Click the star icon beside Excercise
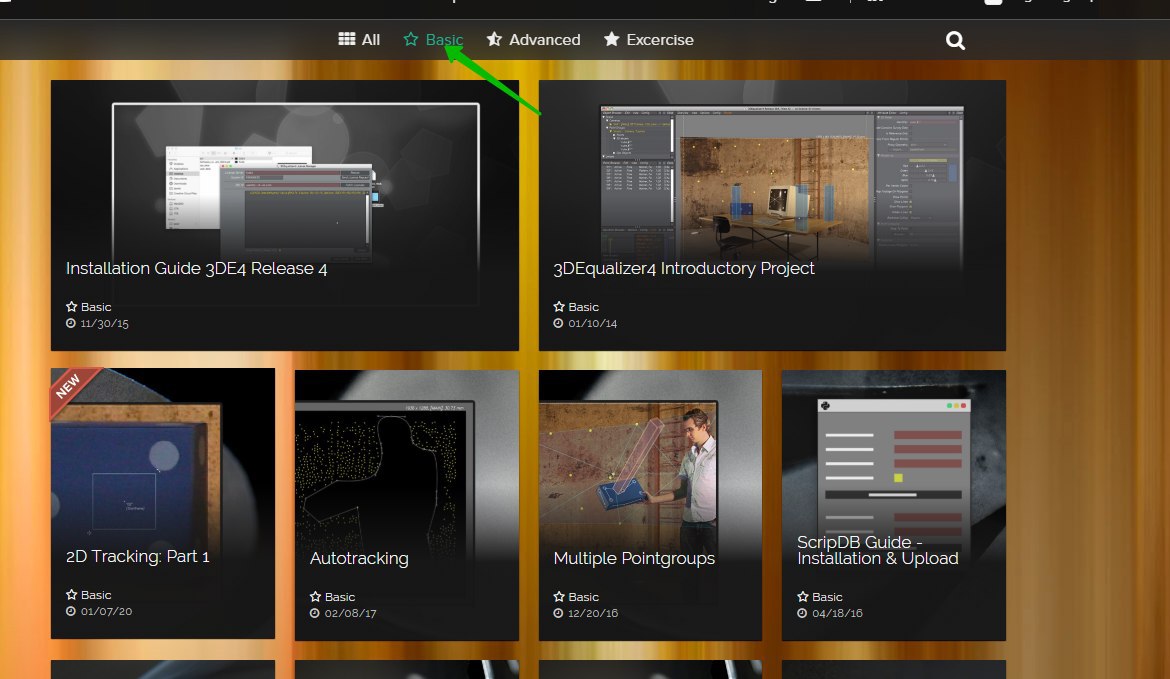1170x679 pixels. [611, 39]
